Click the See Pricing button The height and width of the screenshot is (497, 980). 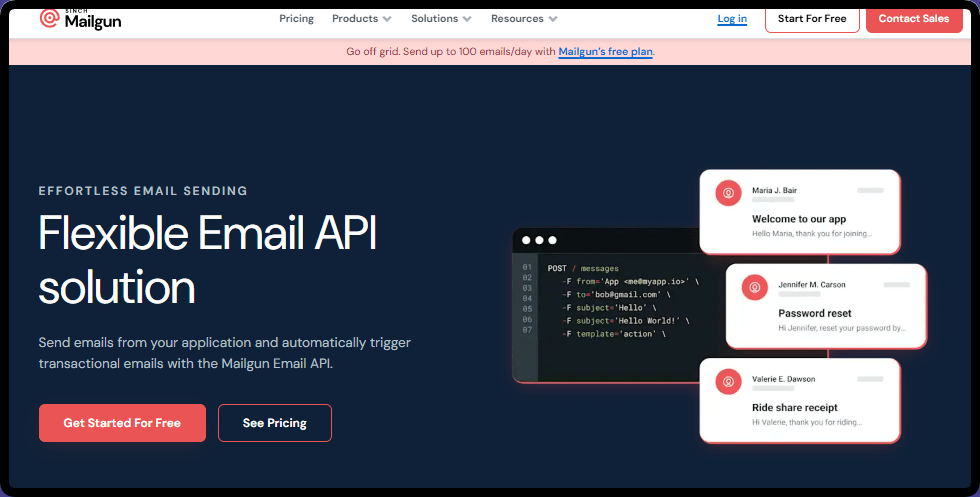click(274, 423)
